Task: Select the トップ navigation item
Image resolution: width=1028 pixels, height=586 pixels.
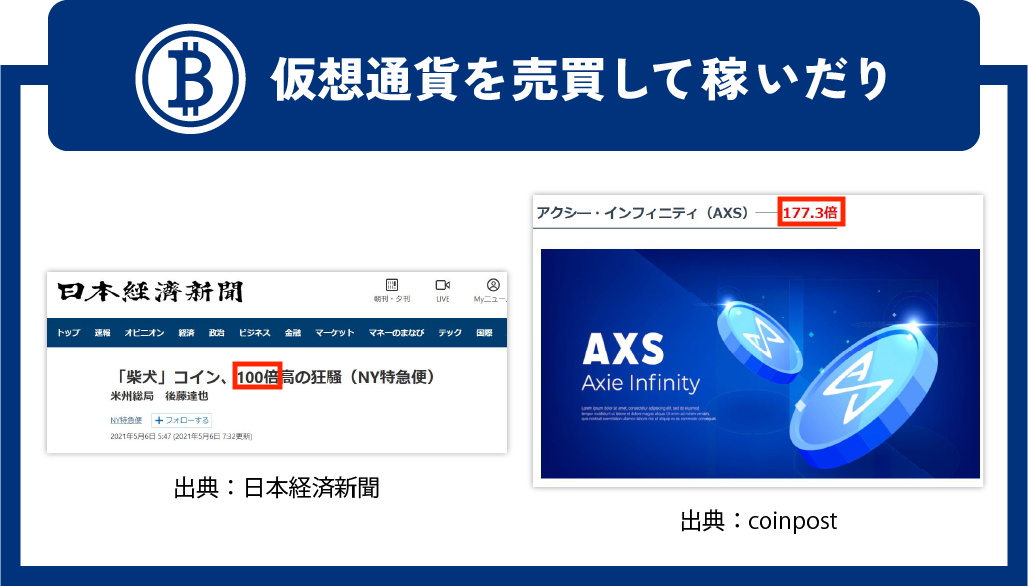Action: [x=68, y=333]
